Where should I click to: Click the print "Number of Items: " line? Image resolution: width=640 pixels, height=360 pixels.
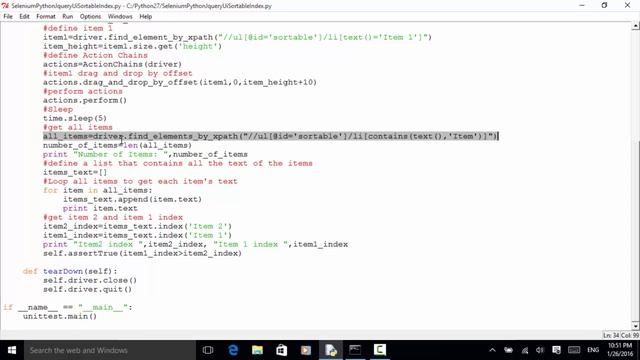pyautogui.click(x=145, y=154)
